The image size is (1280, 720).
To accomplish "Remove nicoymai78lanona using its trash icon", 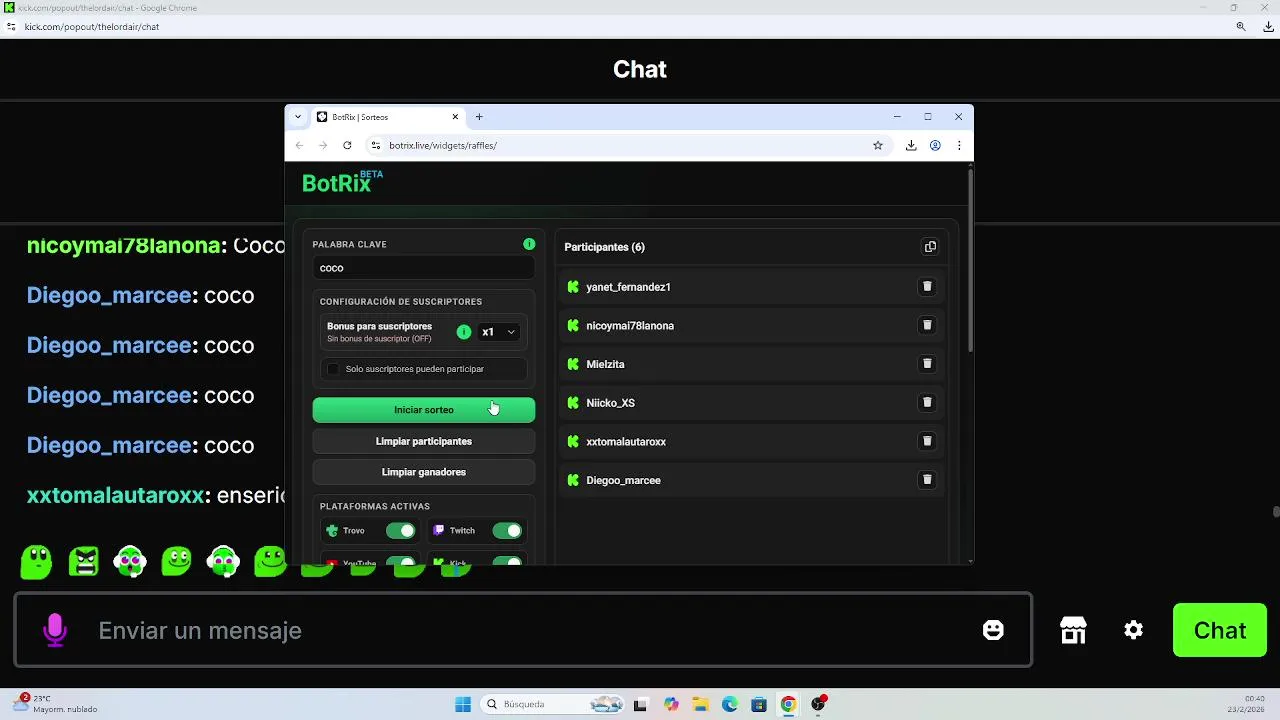I will click(x=927, y=325).
